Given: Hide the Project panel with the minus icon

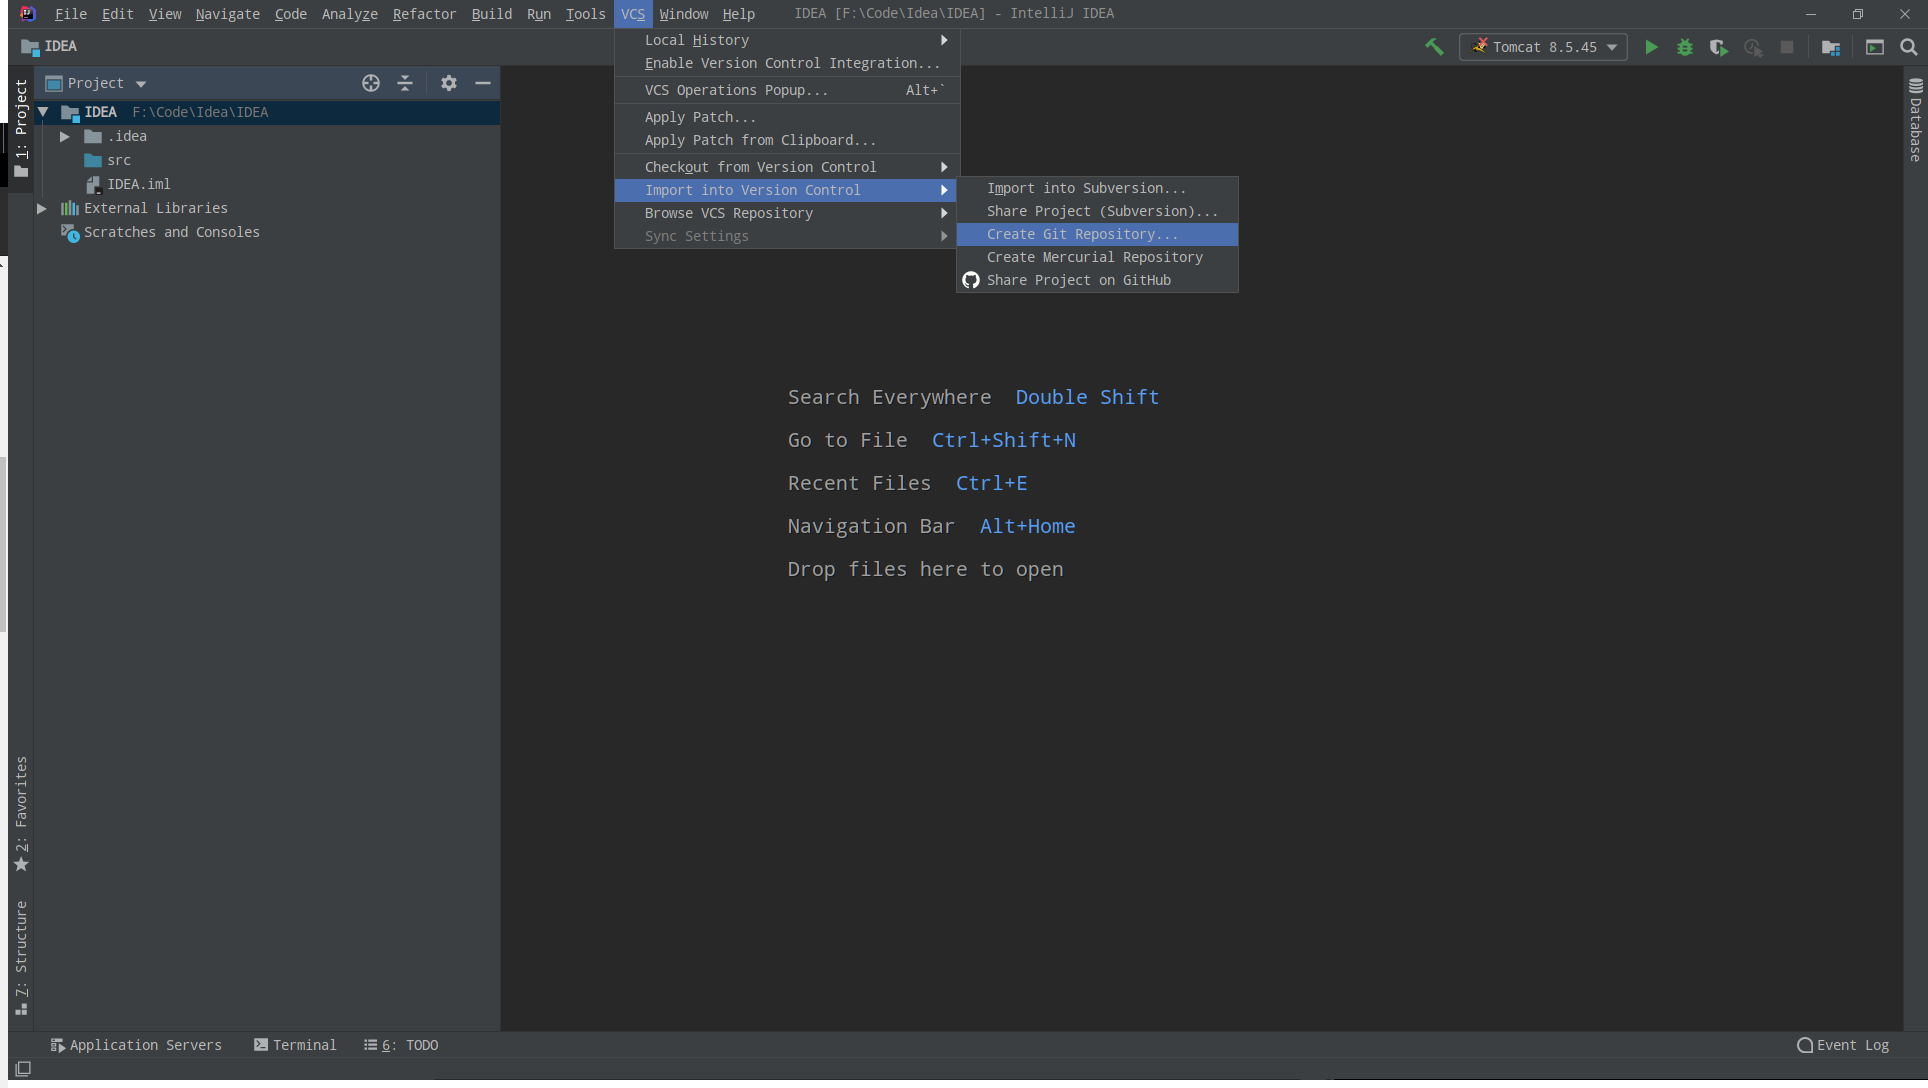Looking at the screenshot, I should [x=483, y=83].
